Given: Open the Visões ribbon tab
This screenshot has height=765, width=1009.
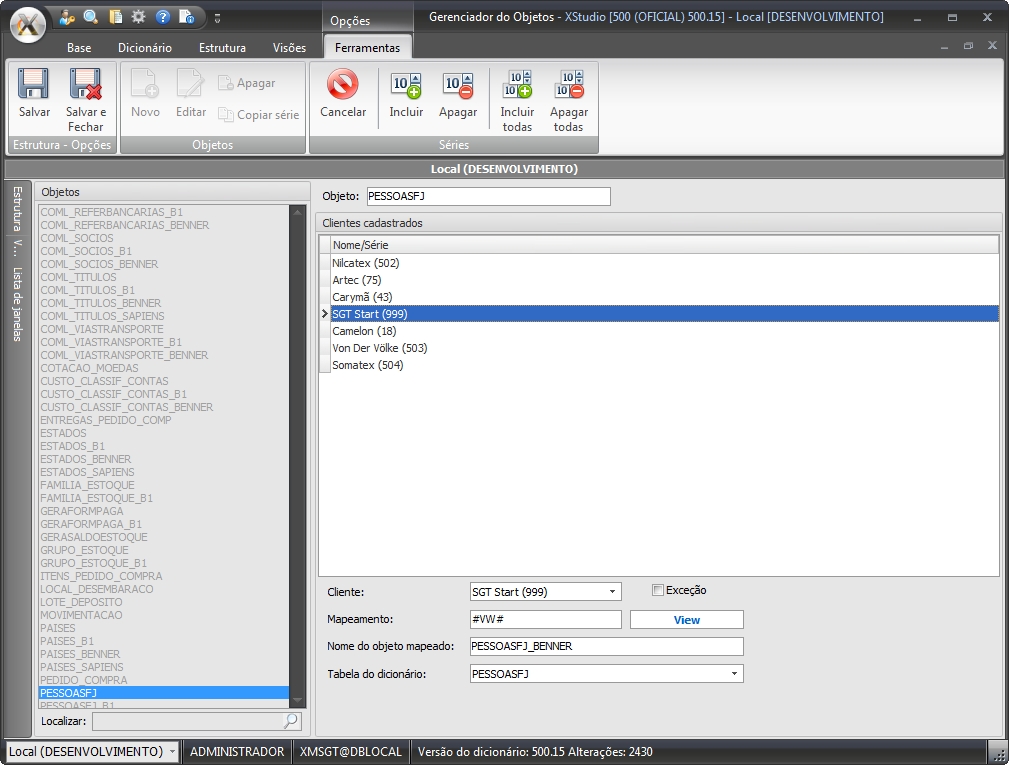Looking at the screenshot, I should click(289, 48).
